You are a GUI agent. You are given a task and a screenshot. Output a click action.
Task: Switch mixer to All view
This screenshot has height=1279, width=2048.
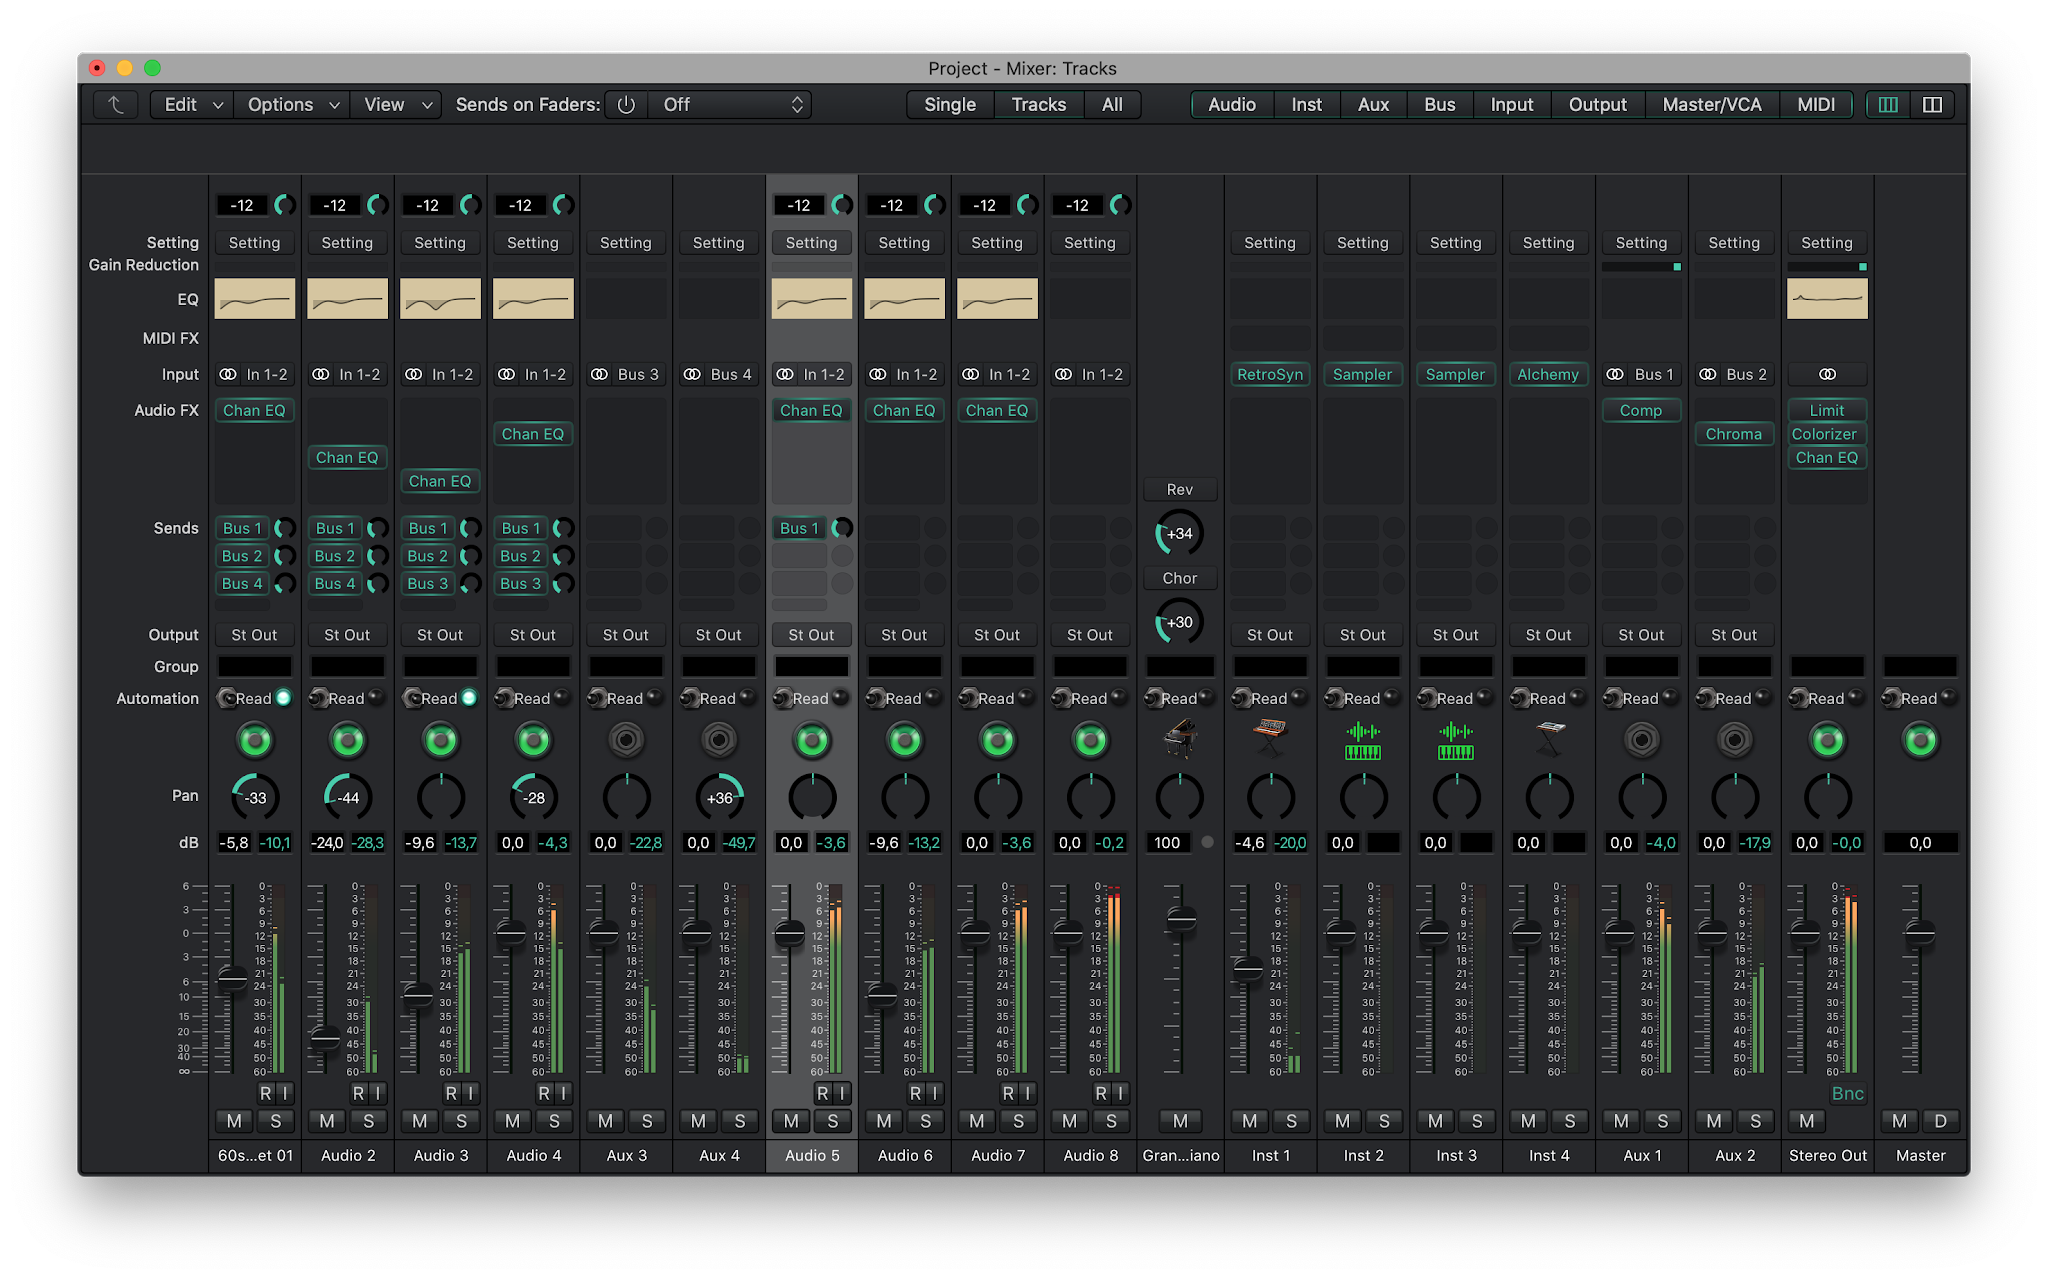tap(1112, 104)
